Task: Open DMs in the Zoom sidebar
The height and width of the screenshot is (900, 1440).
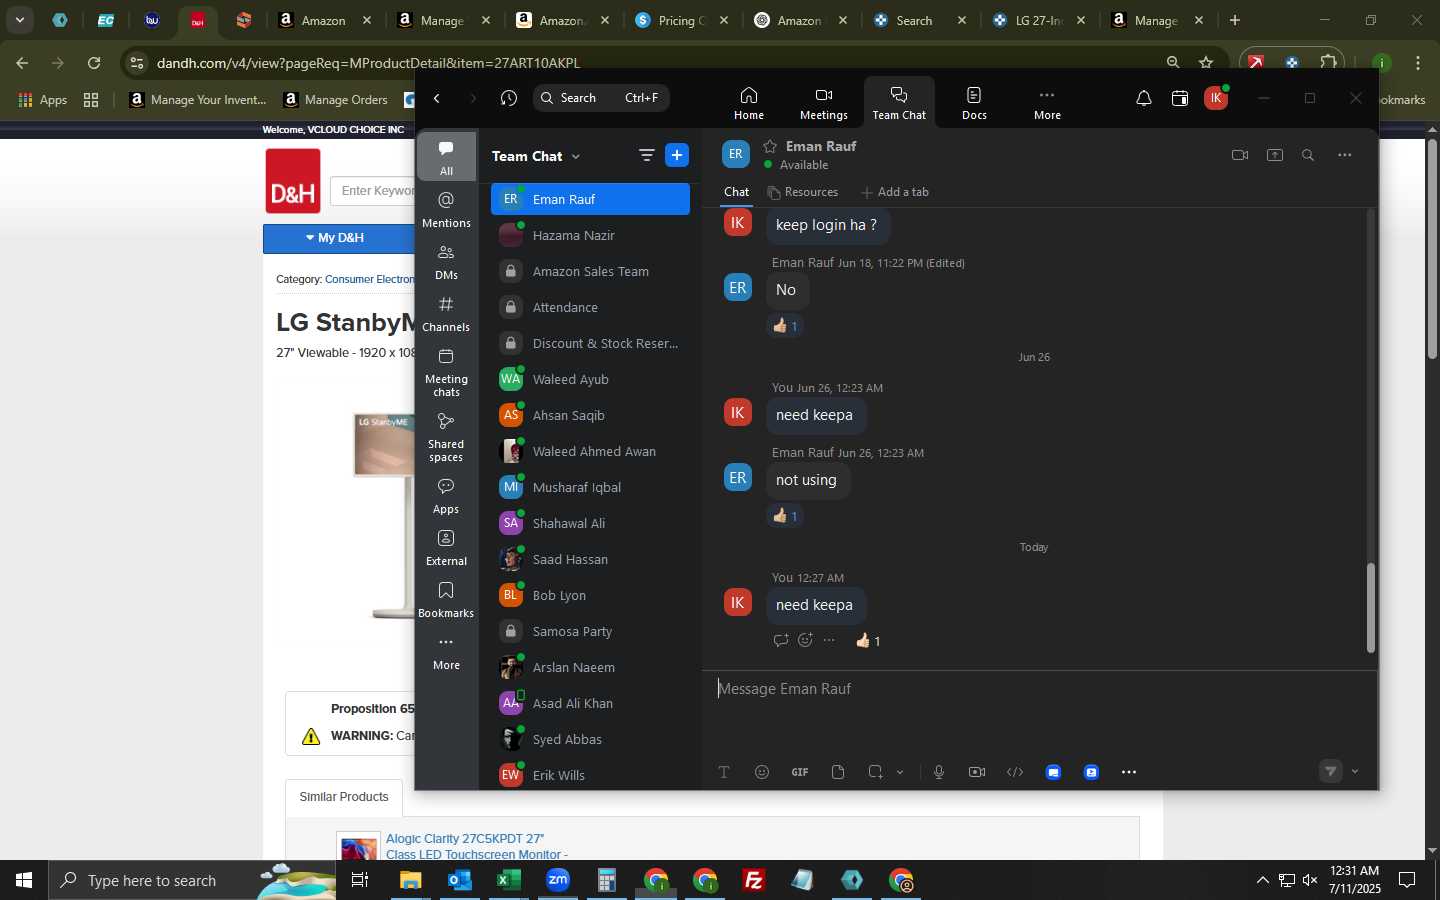Action: (446, 262)
